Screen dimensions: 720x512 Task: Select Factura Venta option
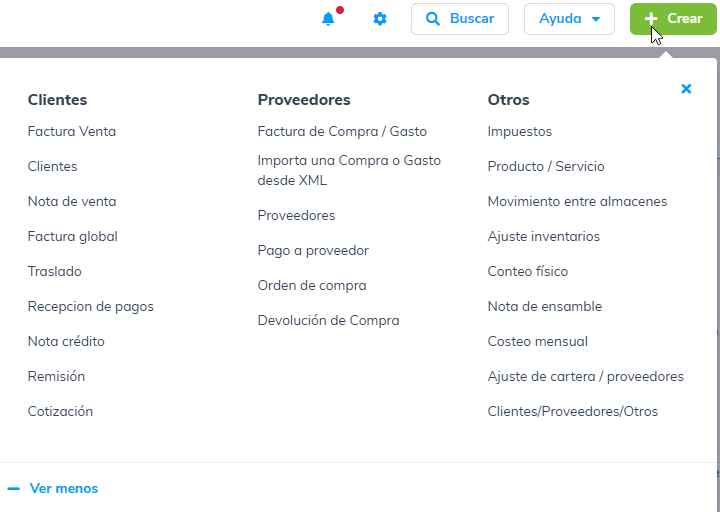tap(72, 131)
